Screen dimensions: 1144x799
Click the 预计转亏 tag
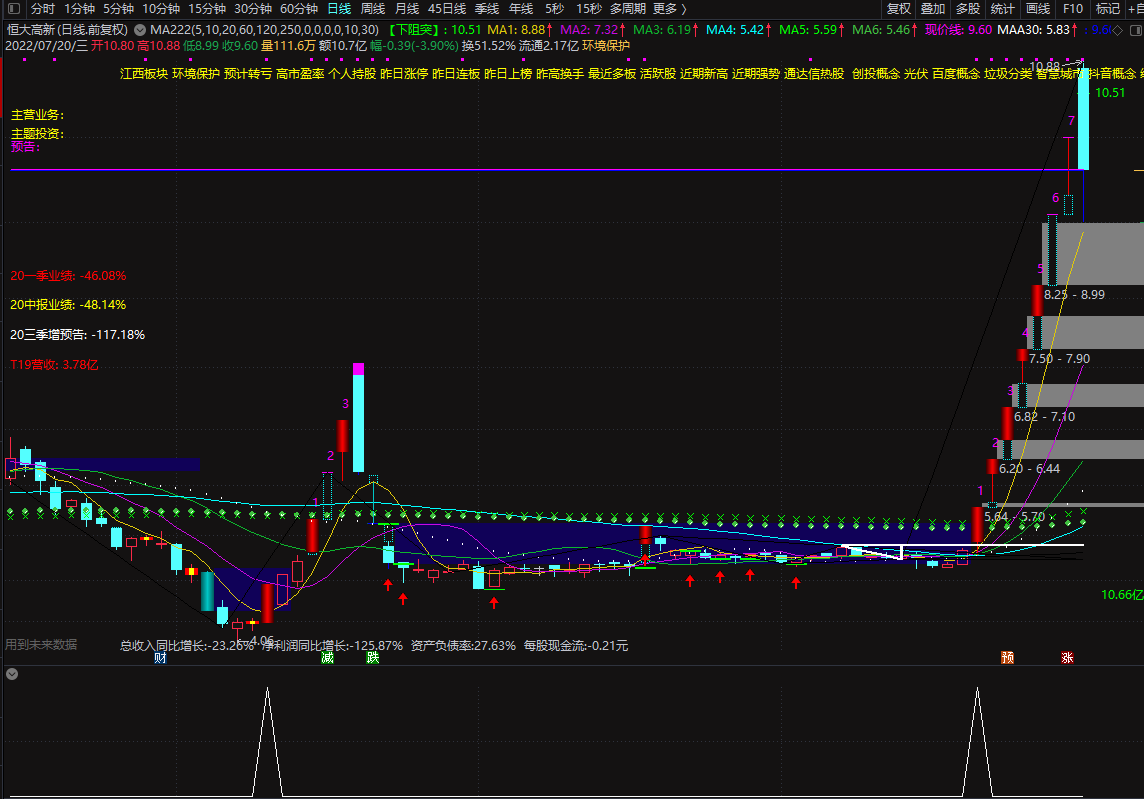(x=248, y=74)
